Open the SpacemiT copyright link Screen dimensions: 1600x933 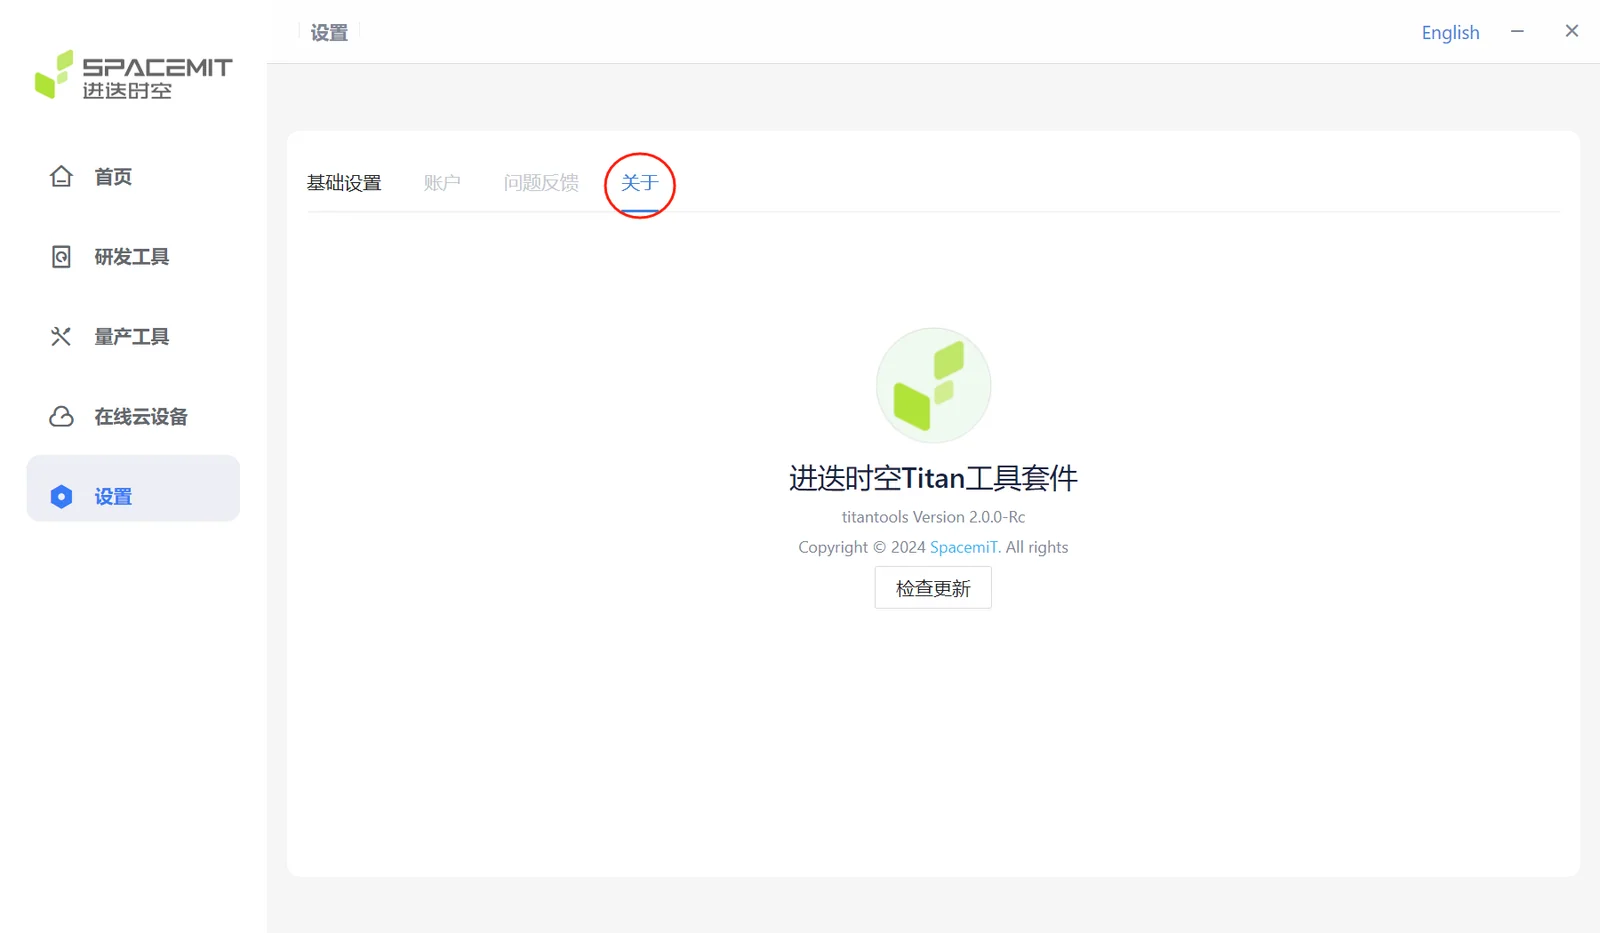coord(965,547)
